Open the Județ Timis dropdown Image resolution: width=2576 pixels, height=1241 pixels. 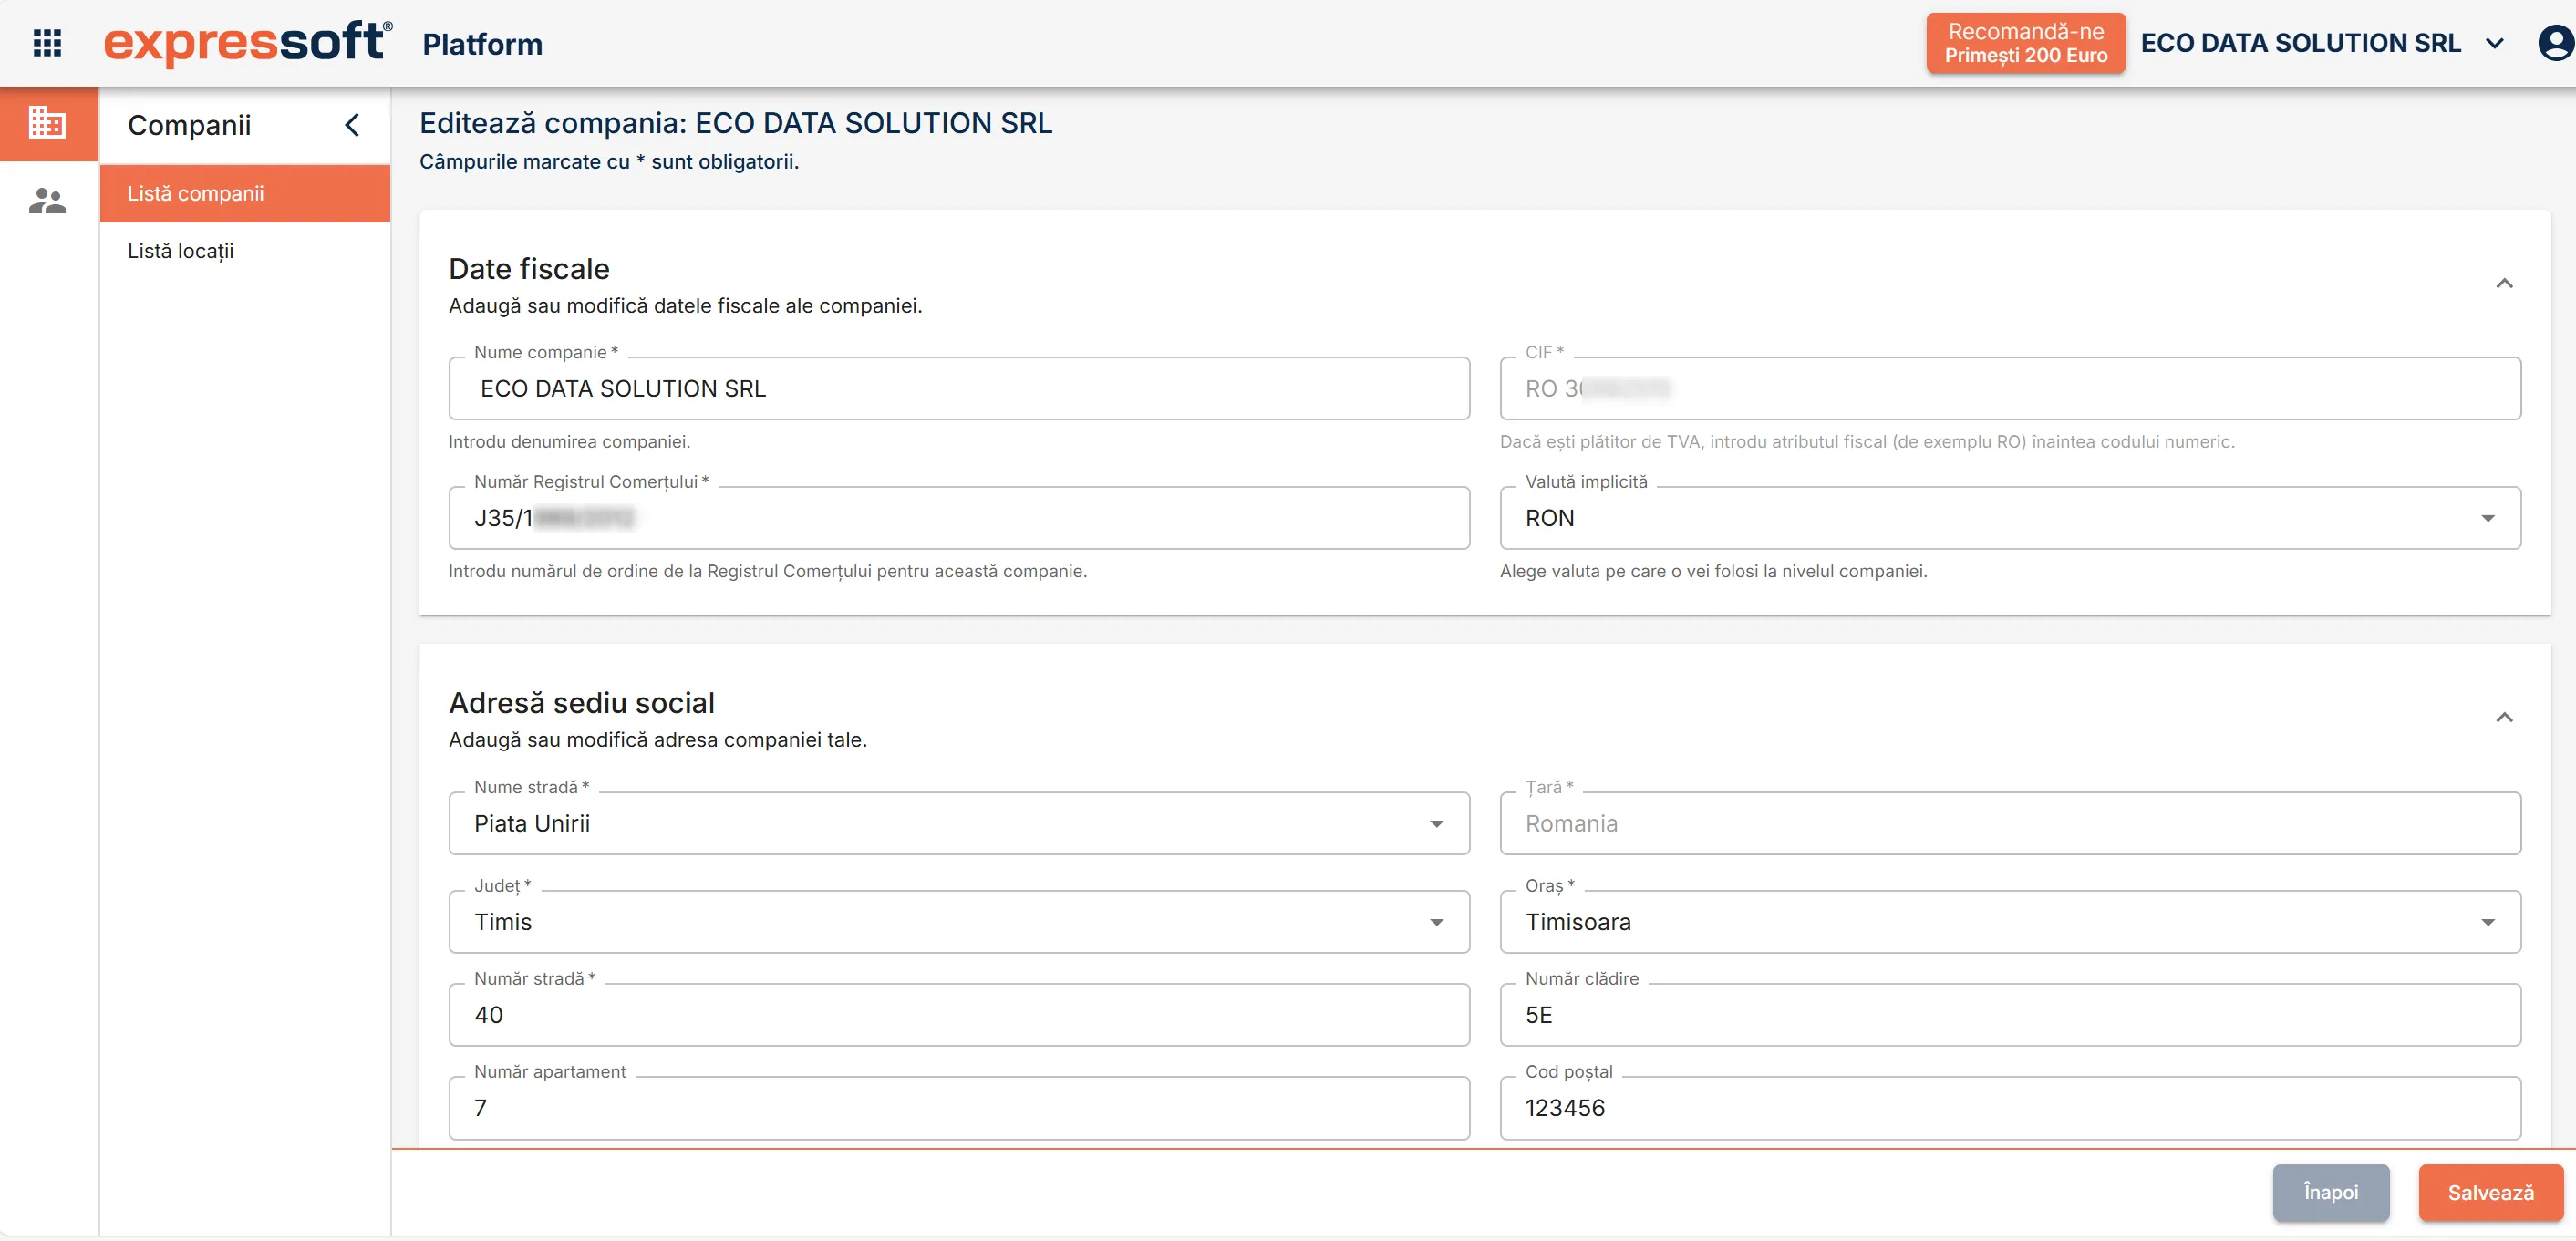pos(959,922)
